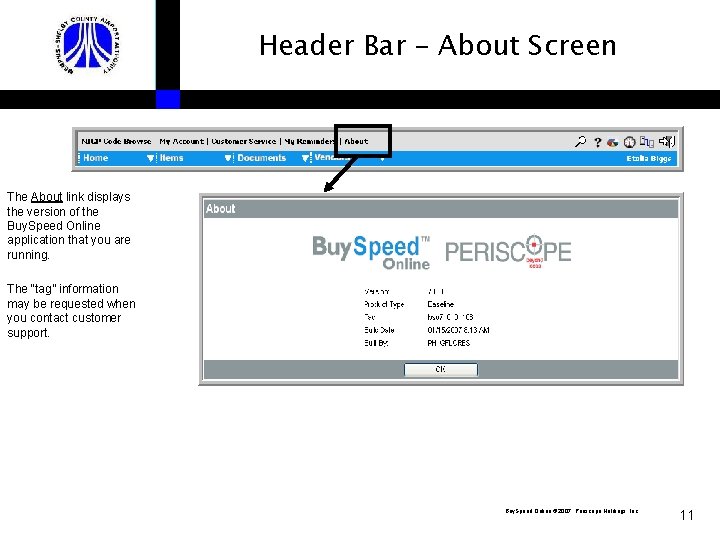Click the Build Date value 01/15/2007
This screenshot has width=720, height=540.
[x=458, y=330]
